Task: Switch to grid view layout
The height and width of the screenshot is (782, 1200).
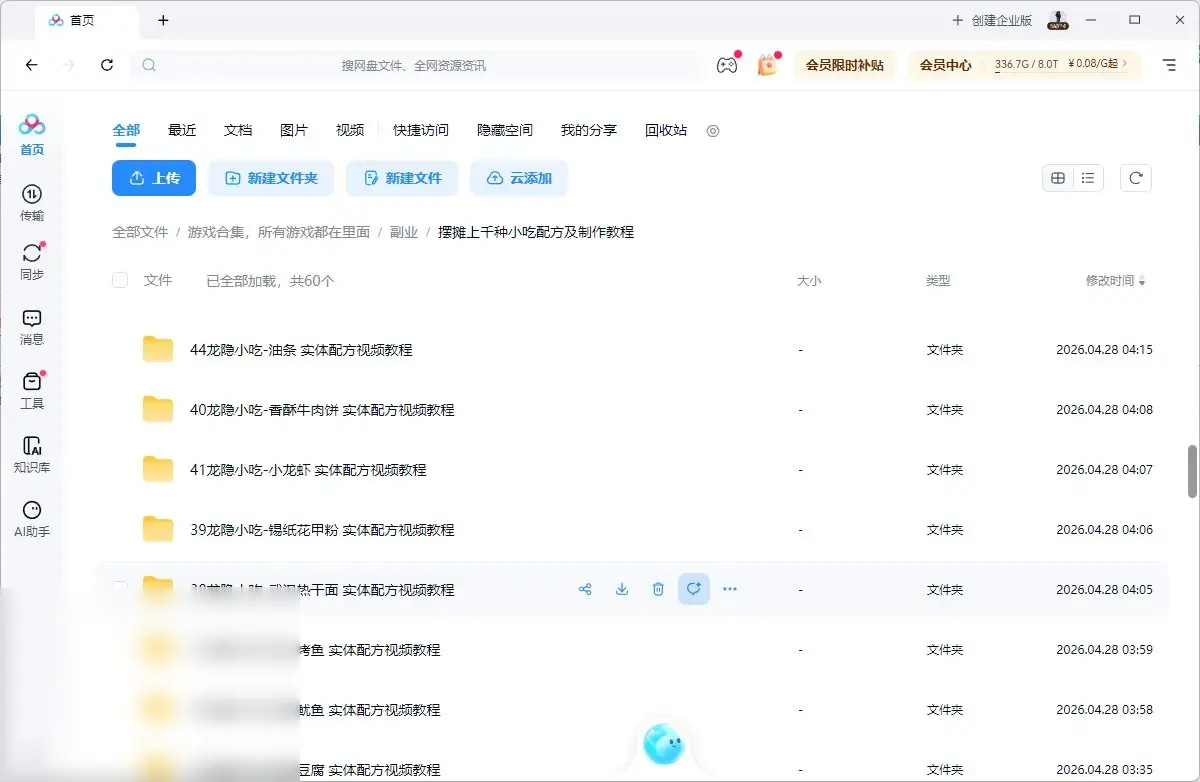Action: [x=1058, y=177]
